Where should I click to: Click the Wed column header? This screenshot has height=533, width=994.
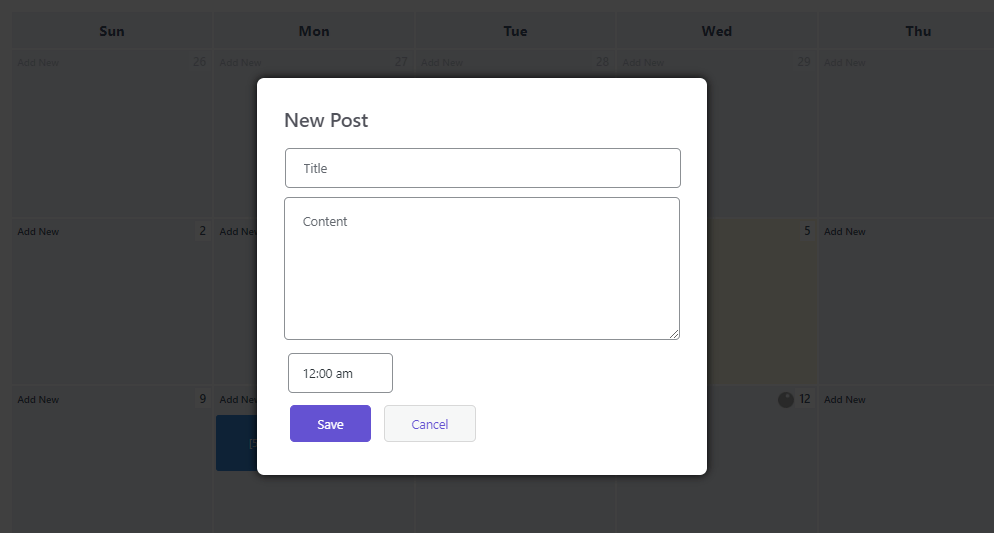click(x=716, y=31)
